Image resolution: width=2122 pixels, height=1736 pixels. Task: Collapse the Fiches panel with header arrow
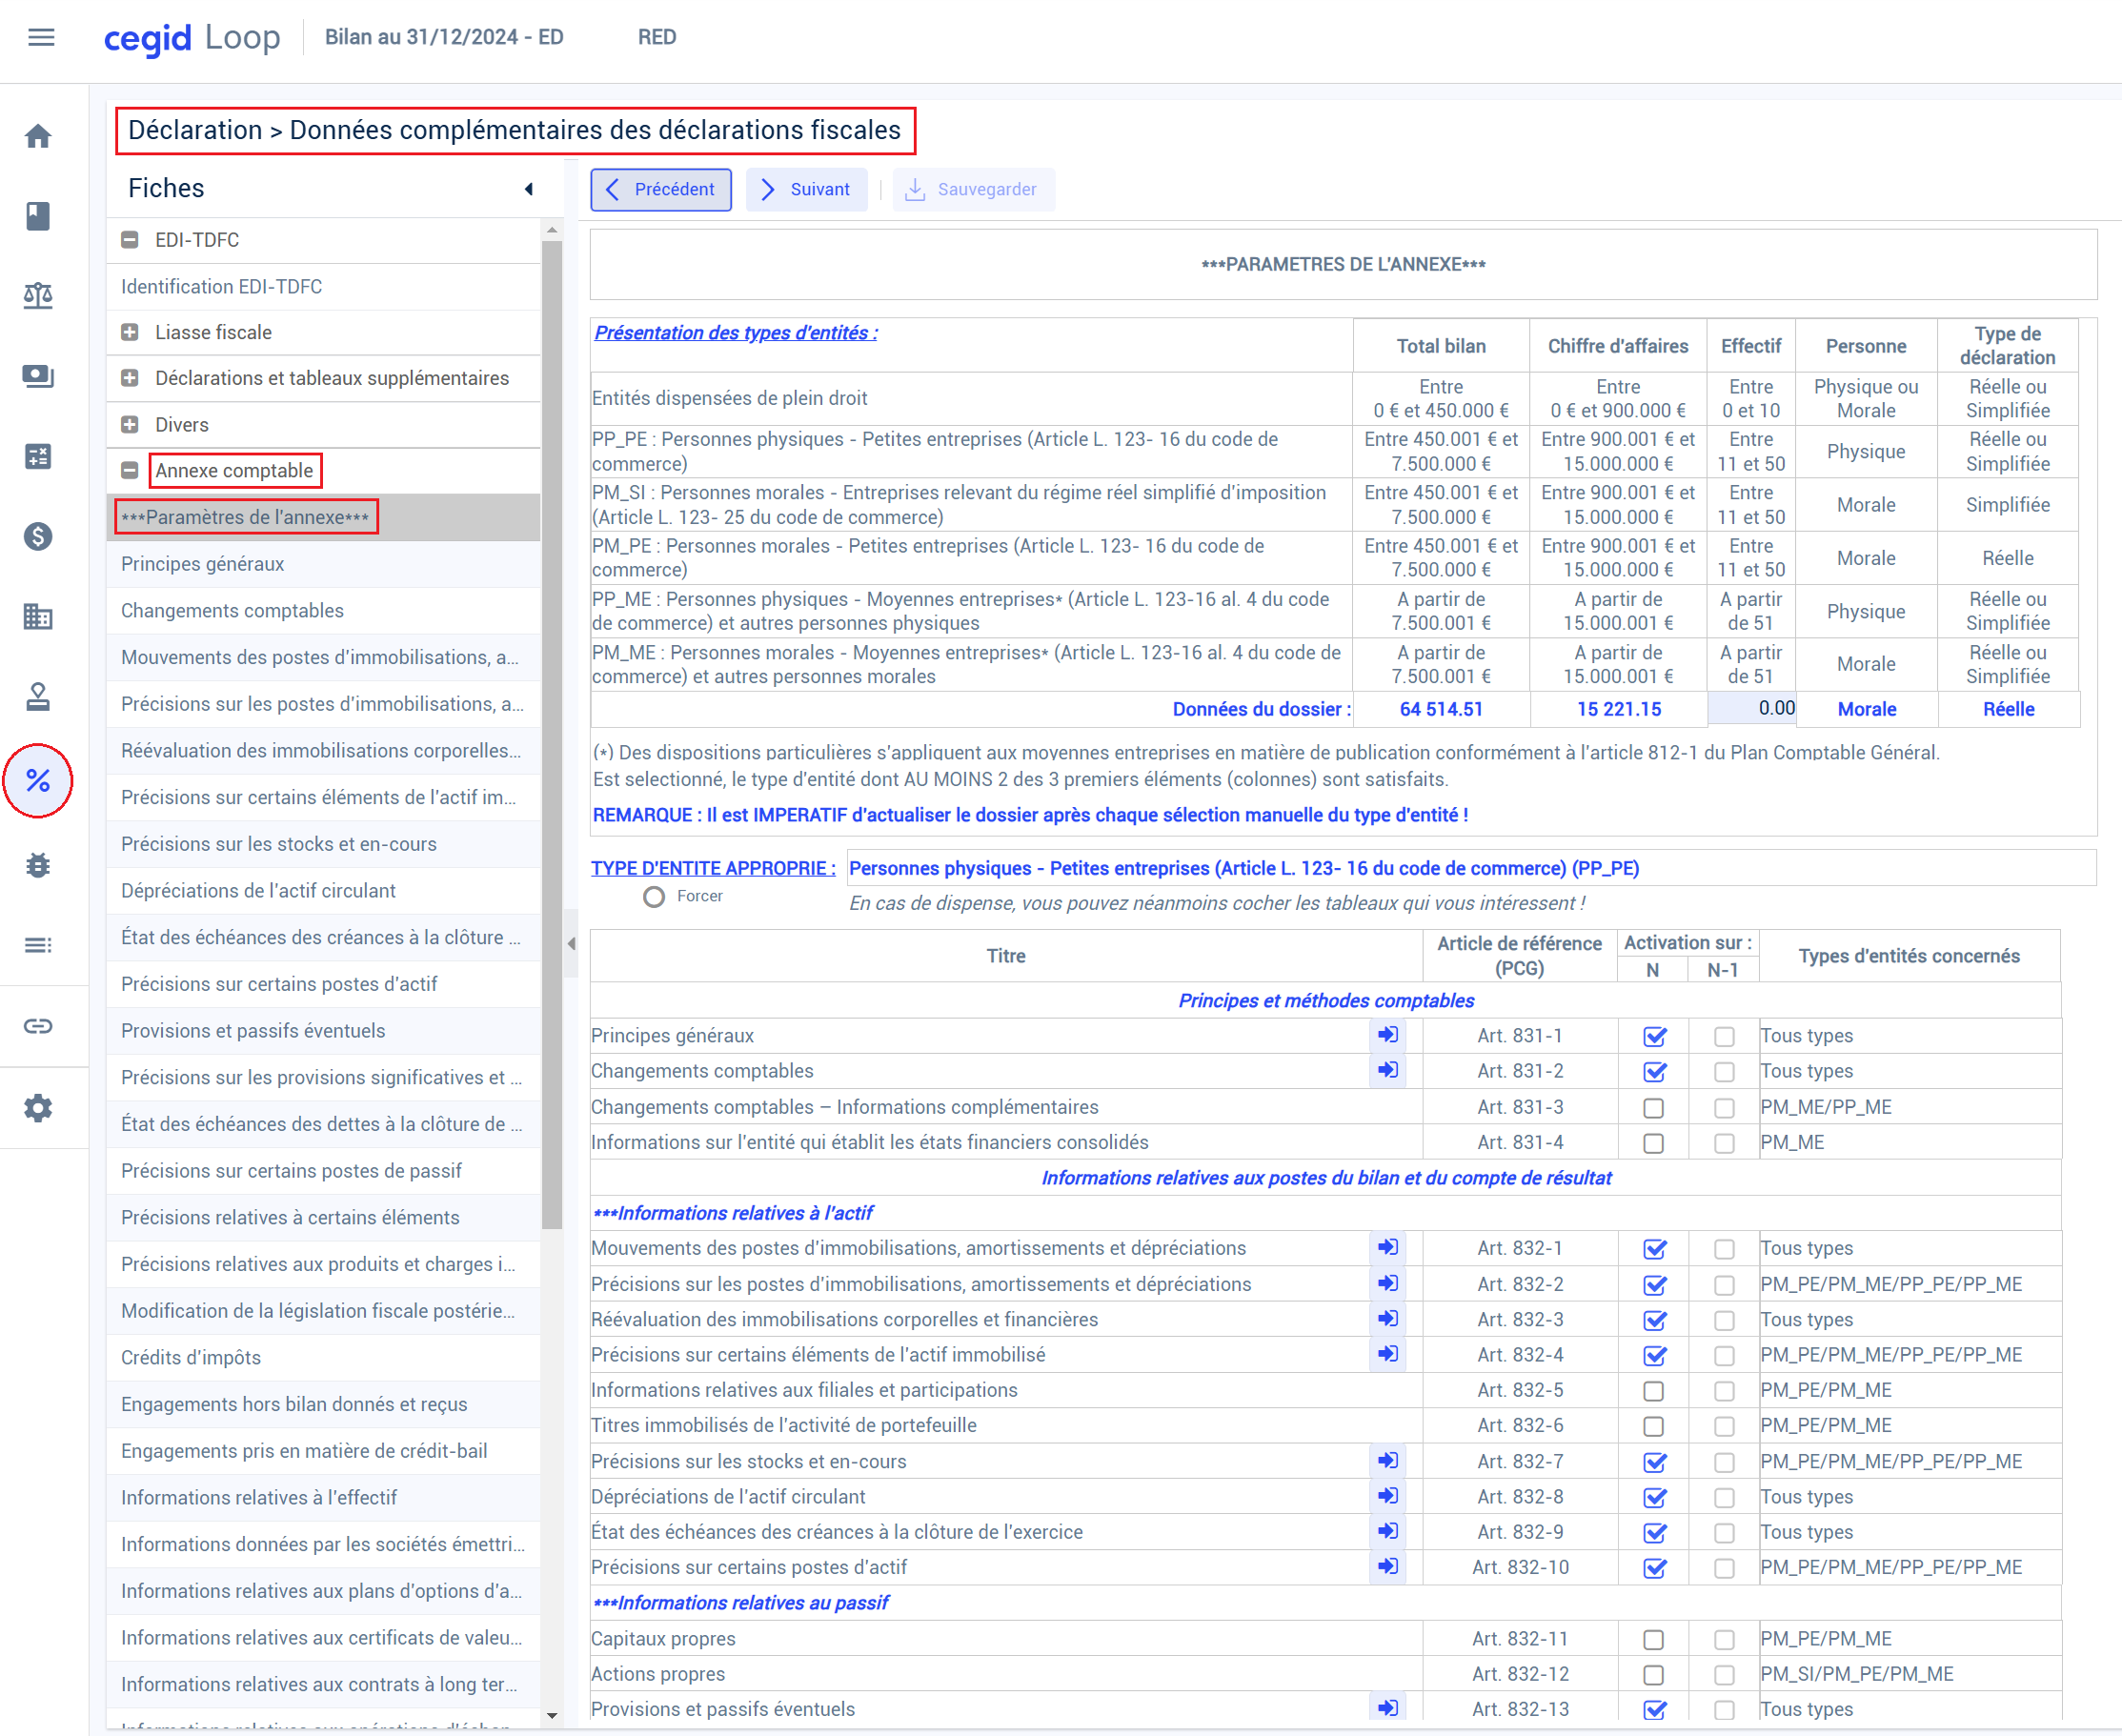point(529,189)
